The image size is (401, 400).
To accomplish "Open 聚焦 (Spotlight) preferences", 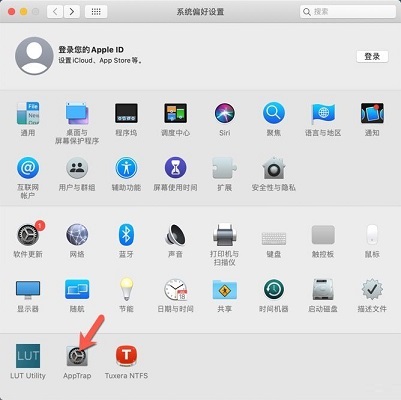I will [x=274, y=113].
